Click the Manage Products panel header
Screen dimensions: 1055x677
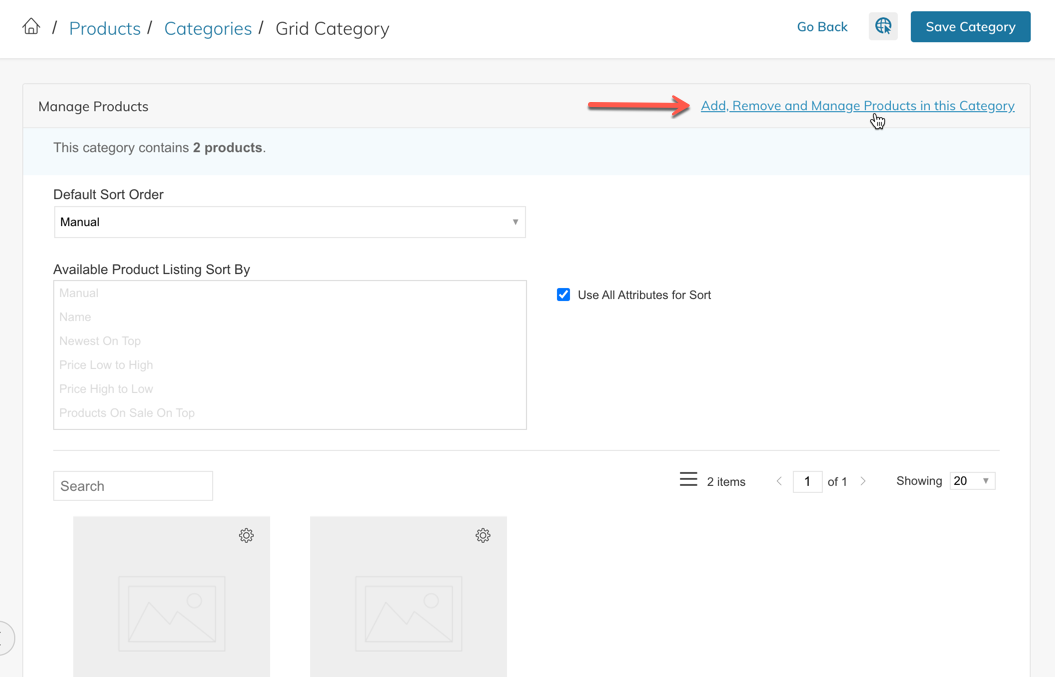point(93,106)
